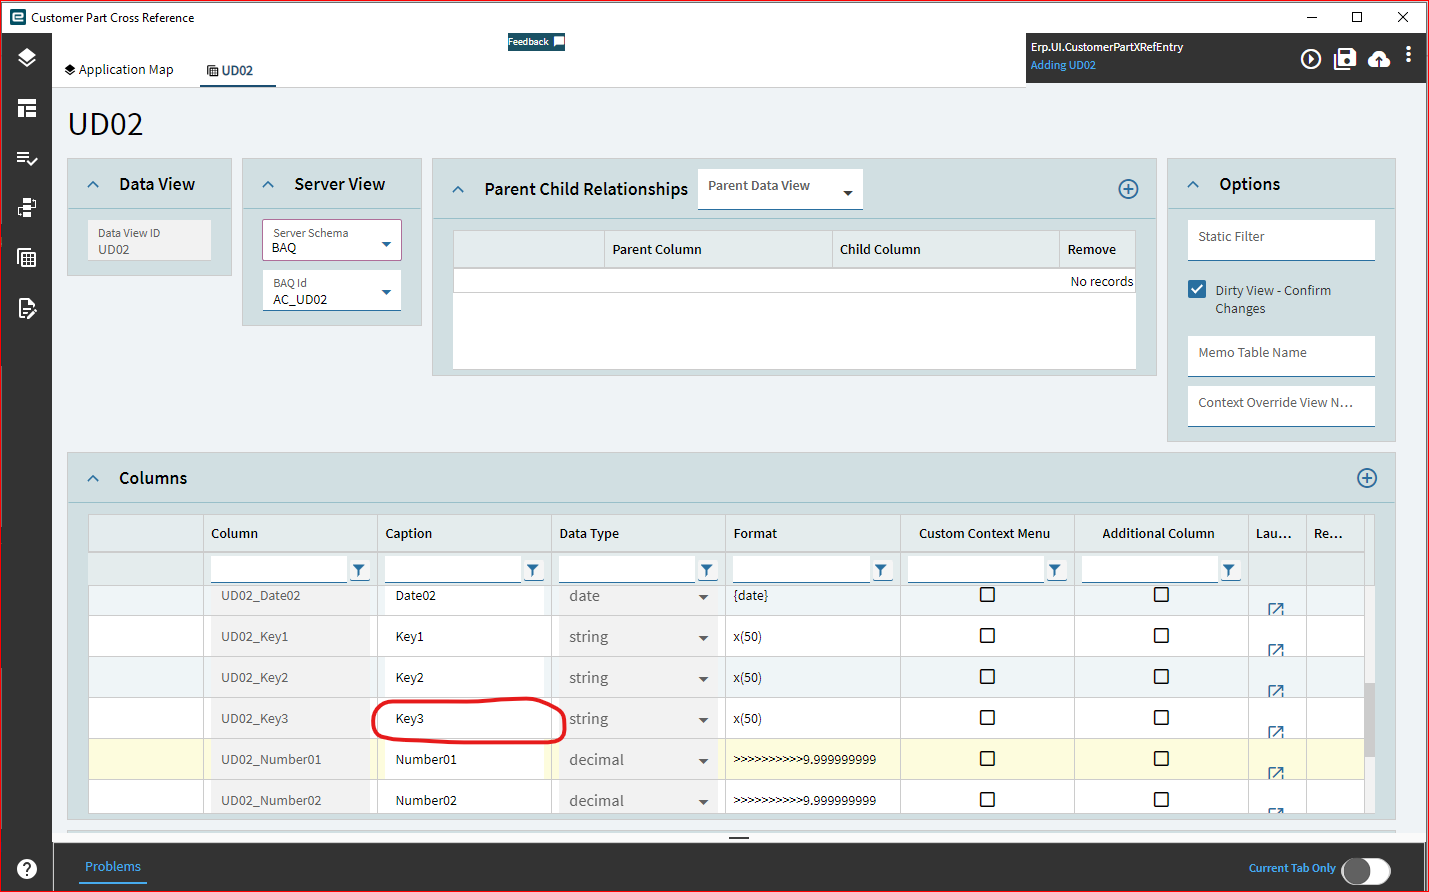
Task: Collapse the Columns panel
Action: click(x=93, y=478)
